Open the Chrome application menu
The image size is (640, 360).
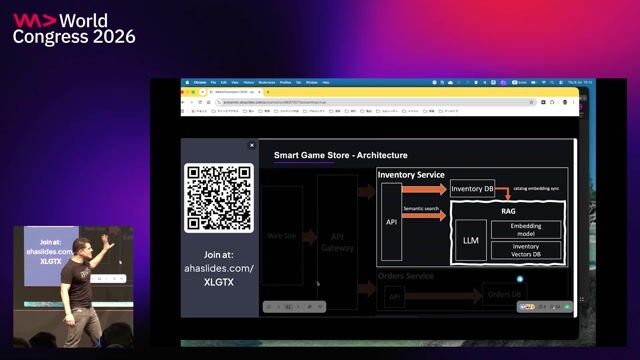[x=200, y=82]
